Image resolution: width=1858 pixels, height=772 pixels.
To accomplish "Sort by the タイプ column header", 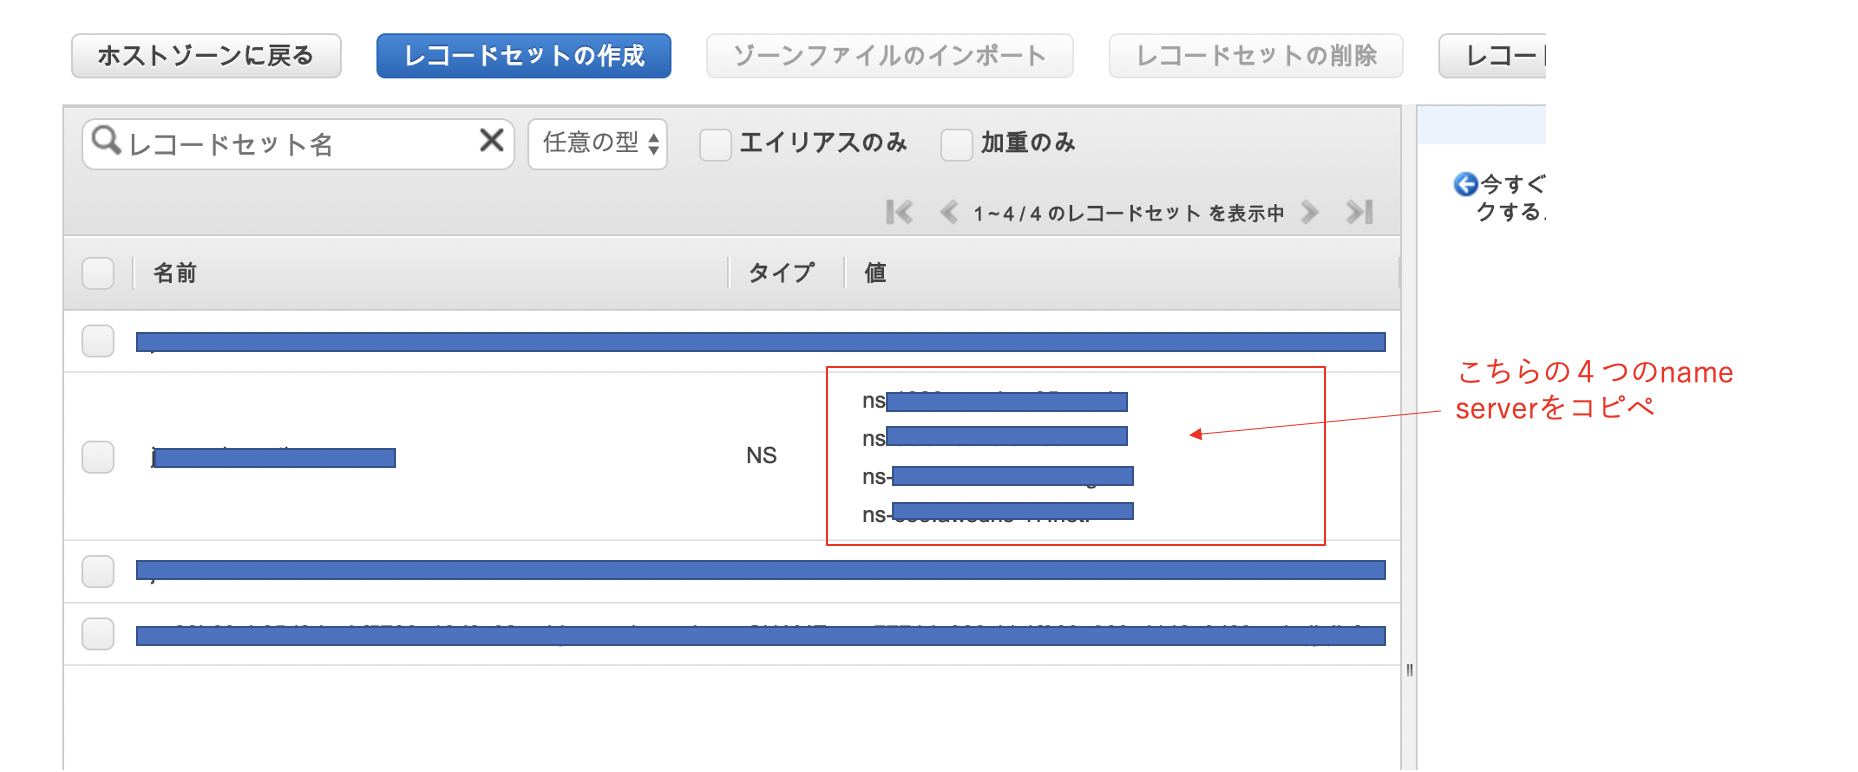I will [781, 273].
